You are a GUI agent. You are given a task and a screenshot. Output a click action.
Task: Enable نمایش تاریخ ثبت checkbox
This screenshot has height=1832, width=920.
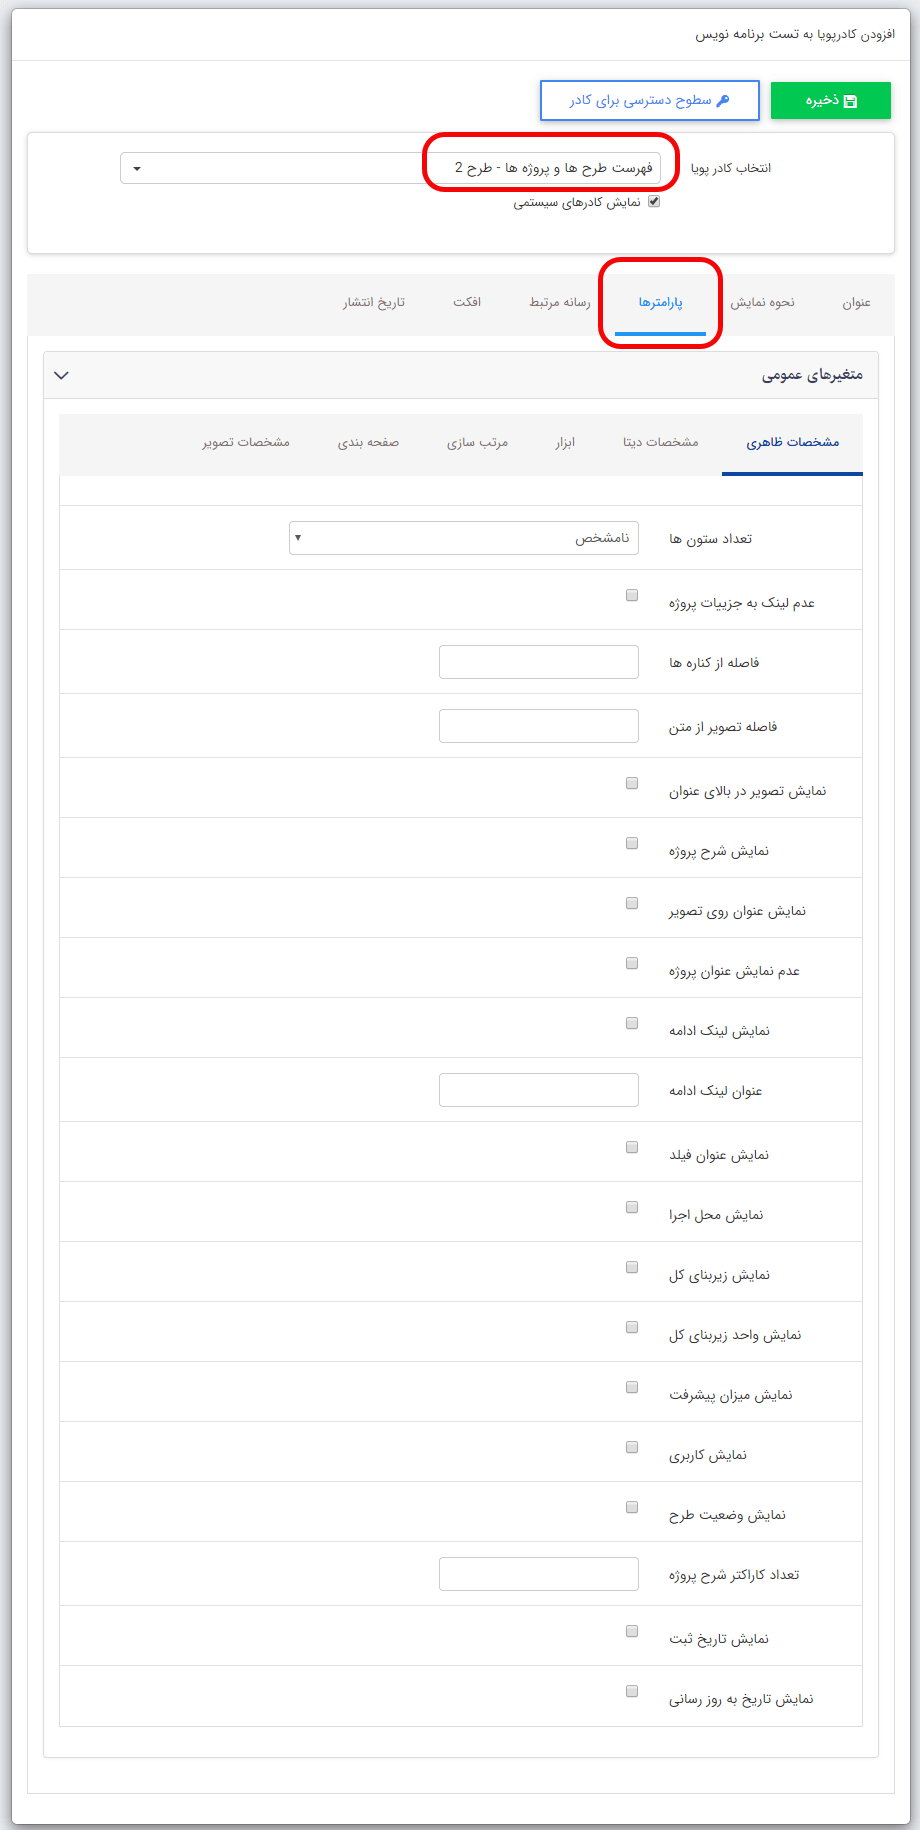coord(631,1631)
